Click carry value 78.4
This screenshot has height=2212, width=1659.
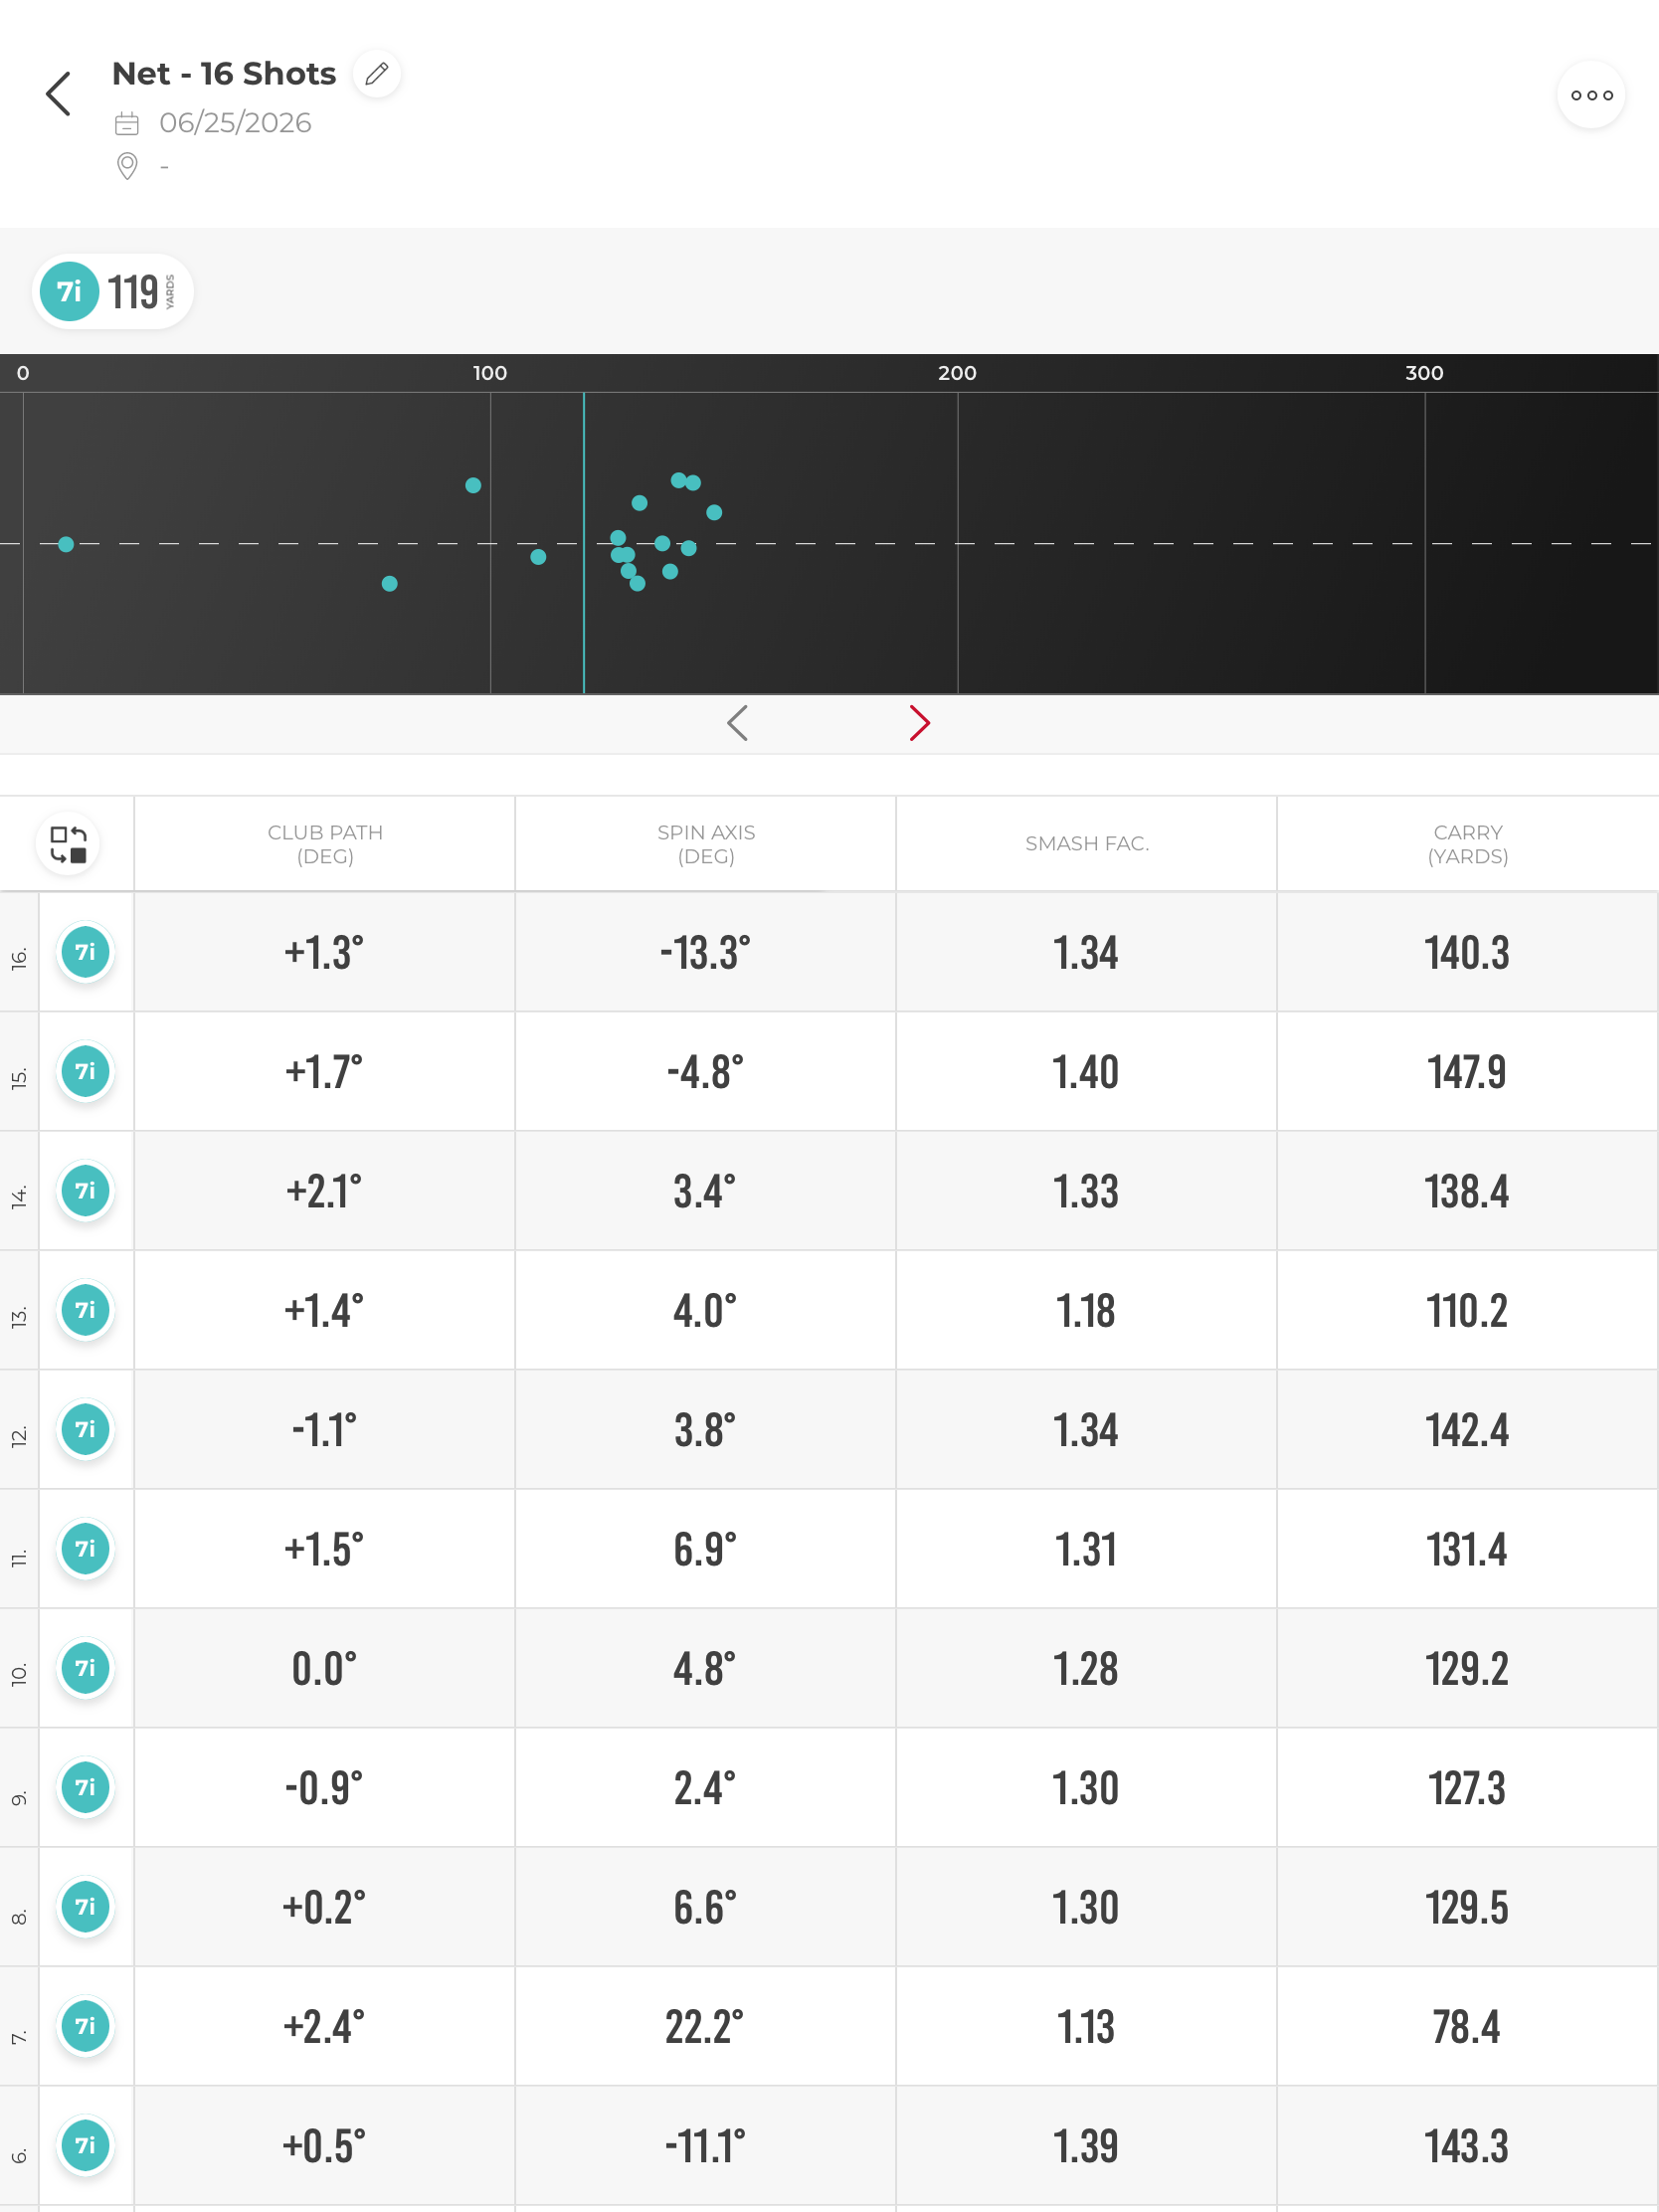click(1467, 2027)
